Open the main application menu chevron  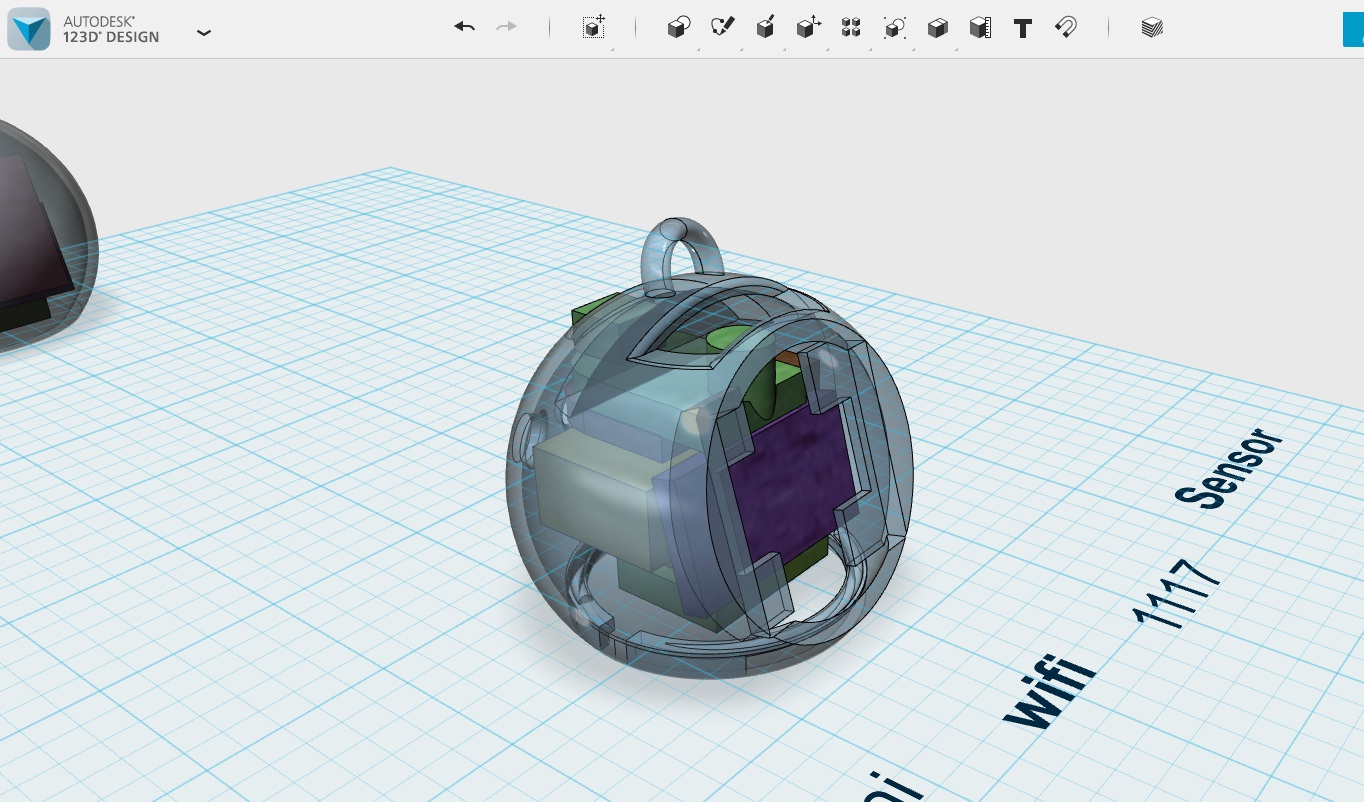point(204,32)
